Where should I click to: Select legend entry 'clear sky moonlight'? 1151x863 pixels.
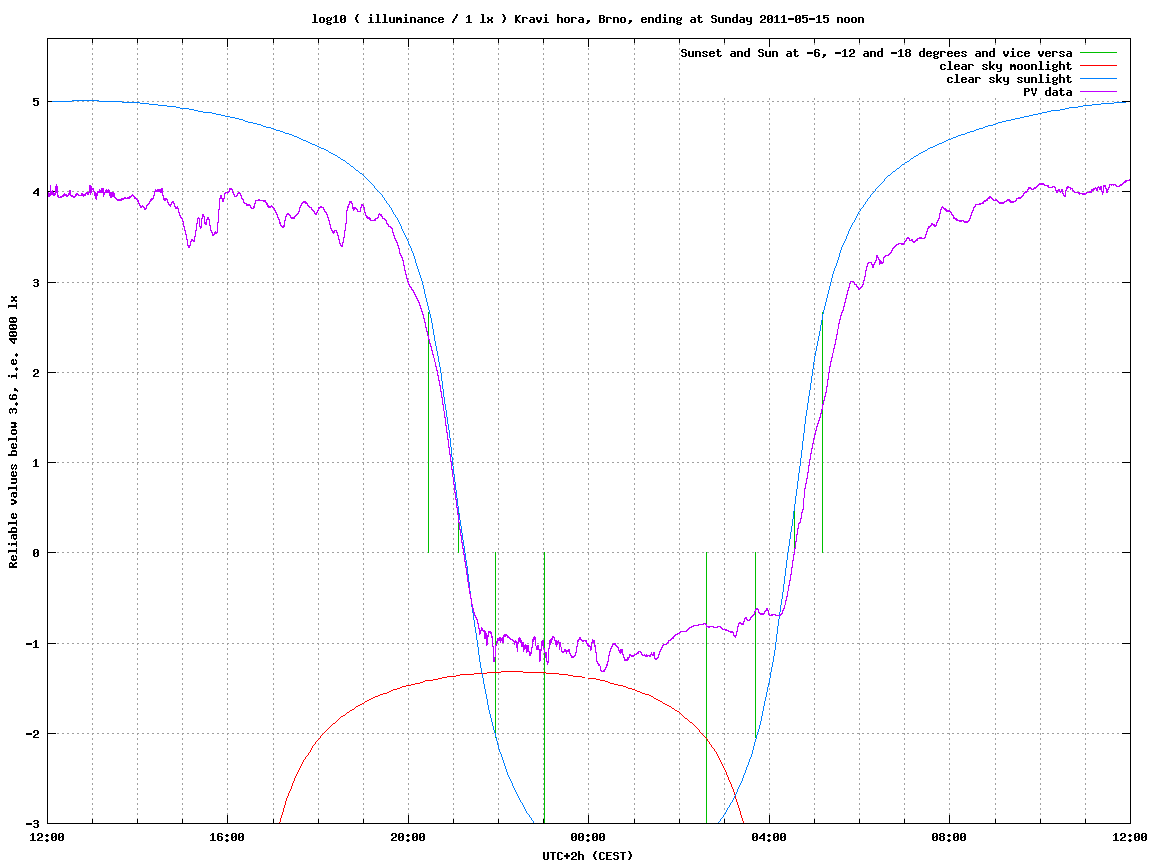tap(1006, 66)
